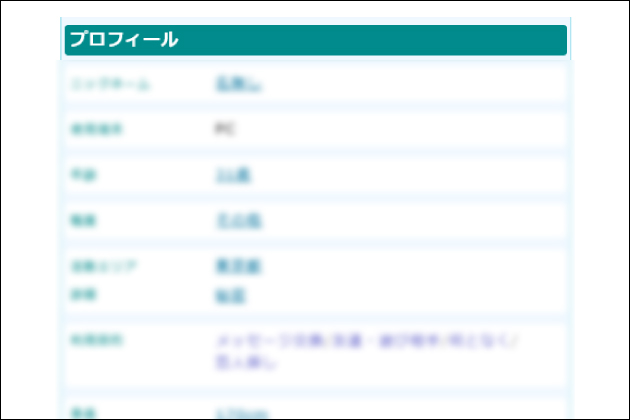Click the device row label beside PC
This screenshot has height=420, width=630.
pos(97,130)
